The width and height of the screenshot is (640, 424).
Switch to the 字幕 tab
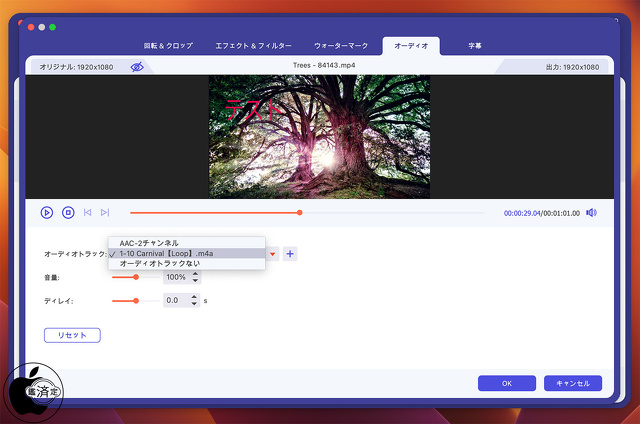[475, 46]
